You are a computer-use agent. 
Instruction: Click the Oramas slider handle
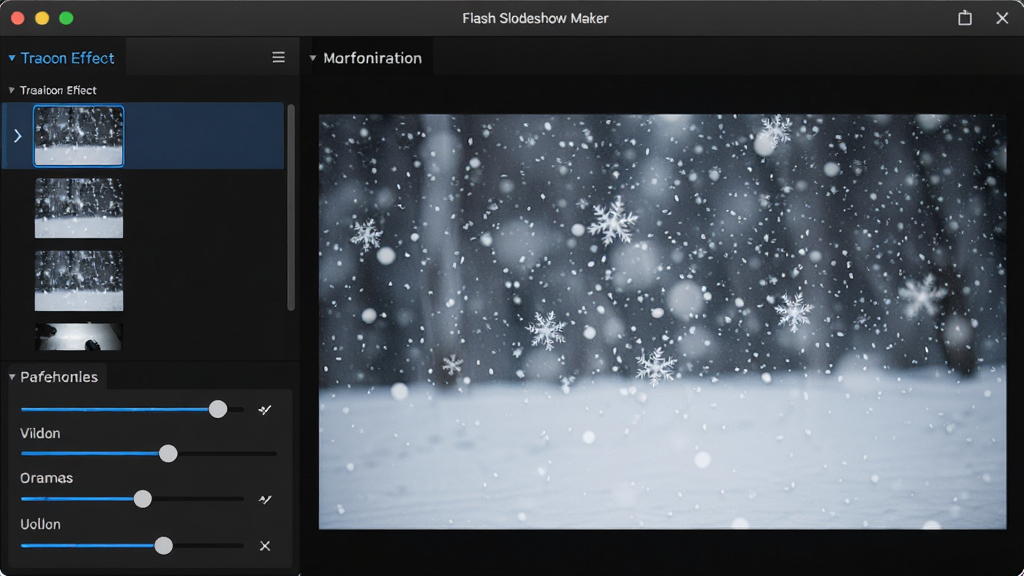(x=142, y=499)
